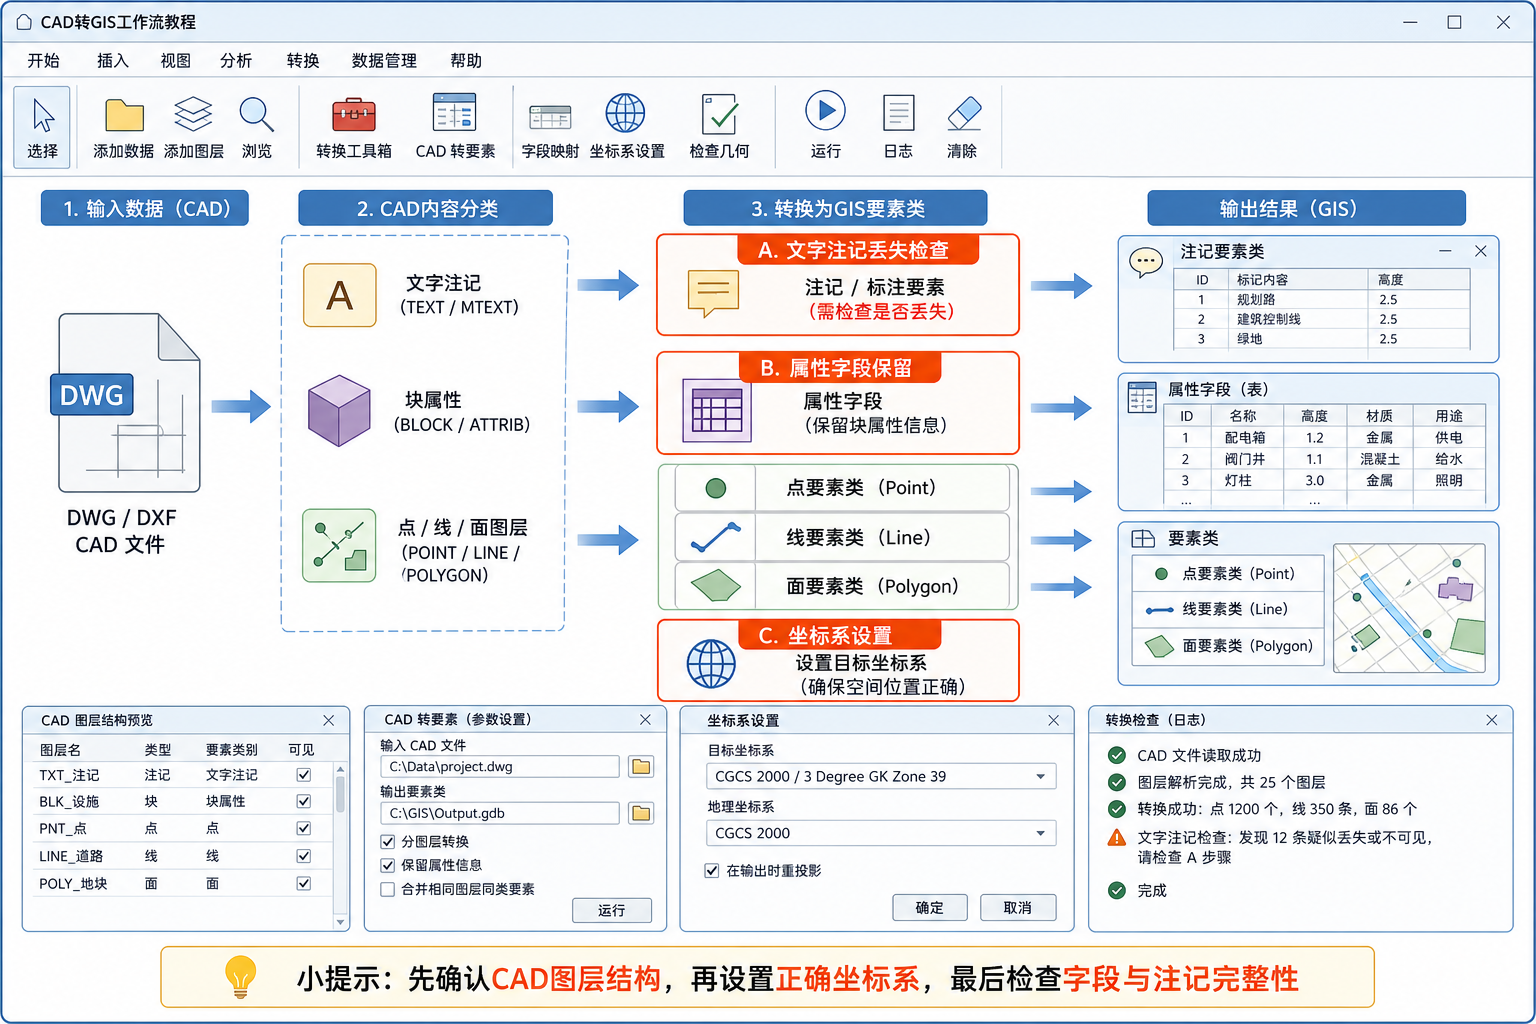Browse folder for 输出要素类
Screen dimensions: 1536x1024
coord(641,813)
